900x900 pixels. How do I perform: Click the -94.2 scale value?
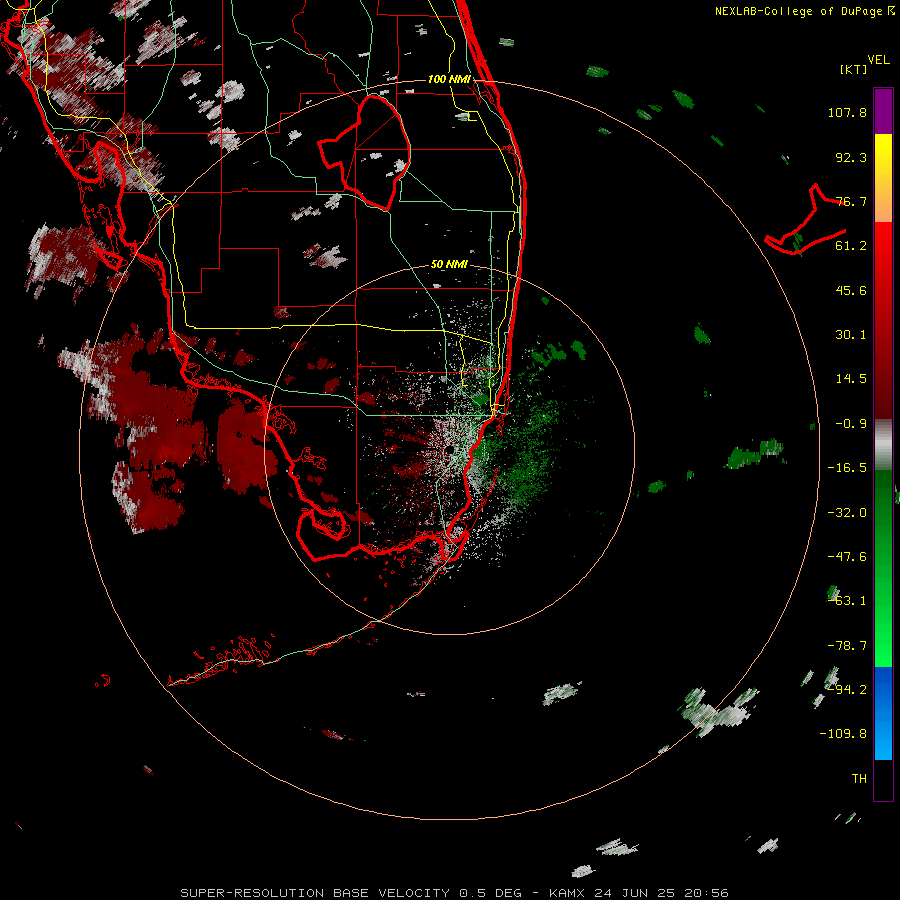pos(847,689)
